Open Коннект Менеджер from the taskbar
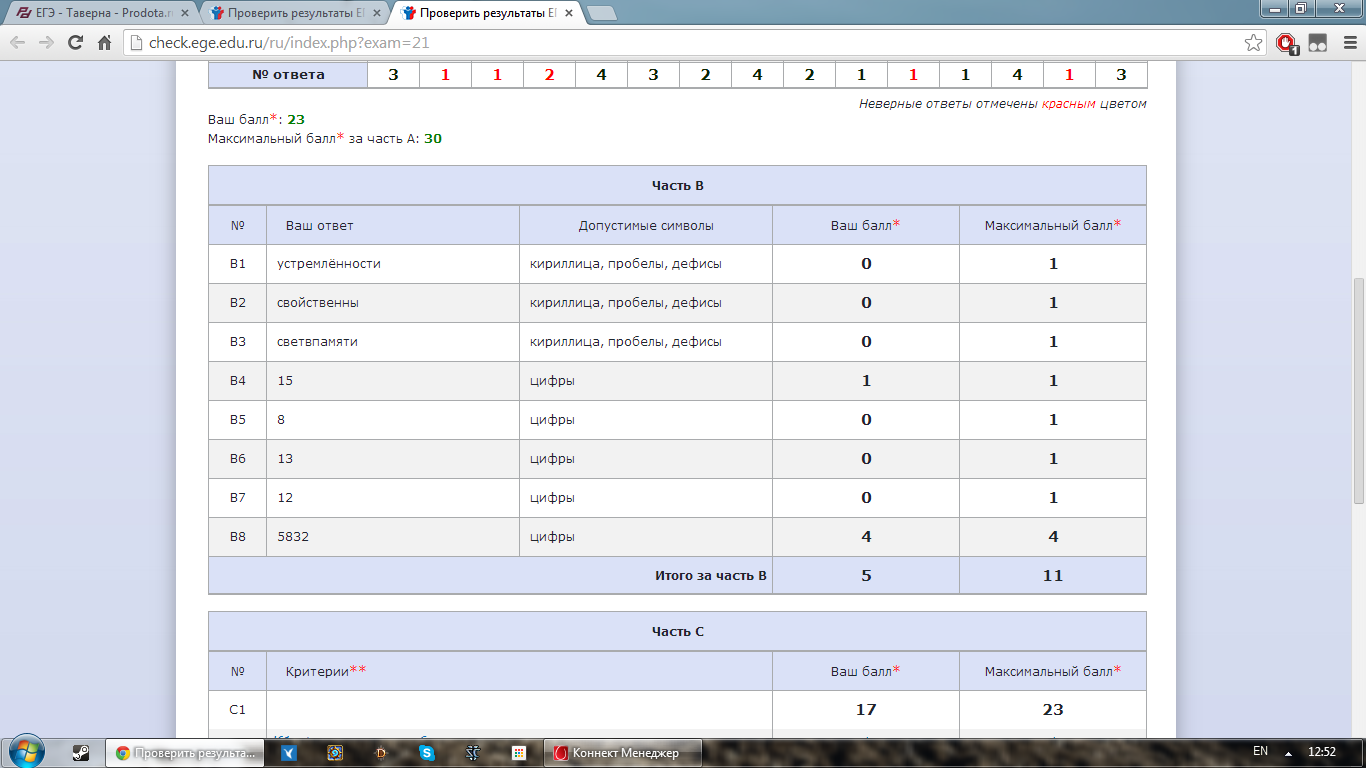The height and width of the screenshot is (768, 1366). point(622,753)
